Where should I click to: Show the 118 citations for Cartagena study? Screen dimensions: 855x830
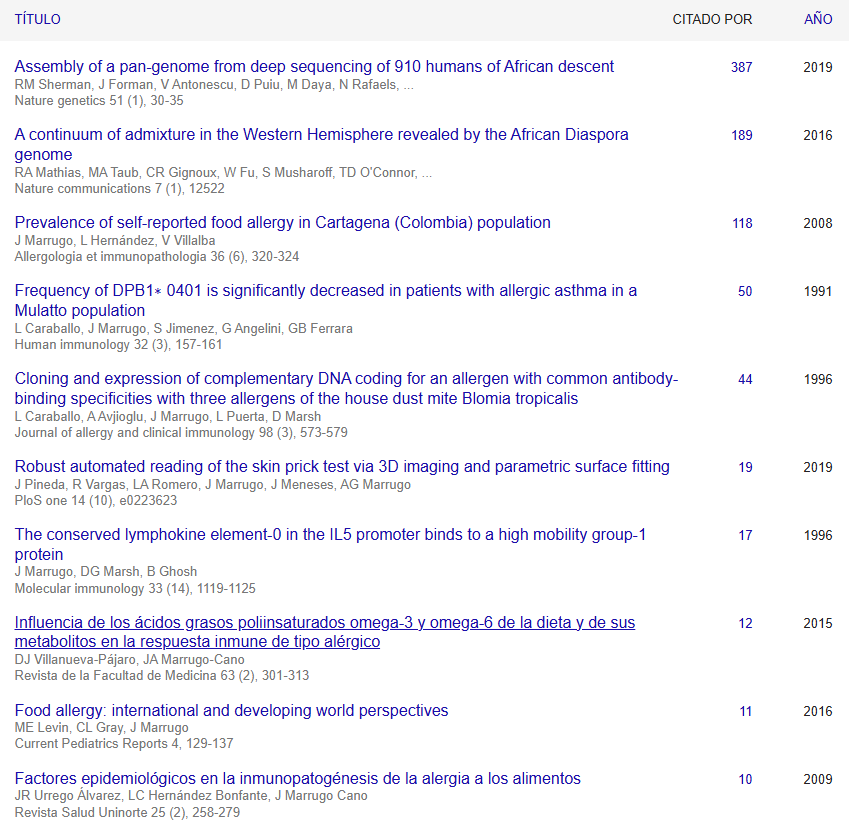click(741, 223)
